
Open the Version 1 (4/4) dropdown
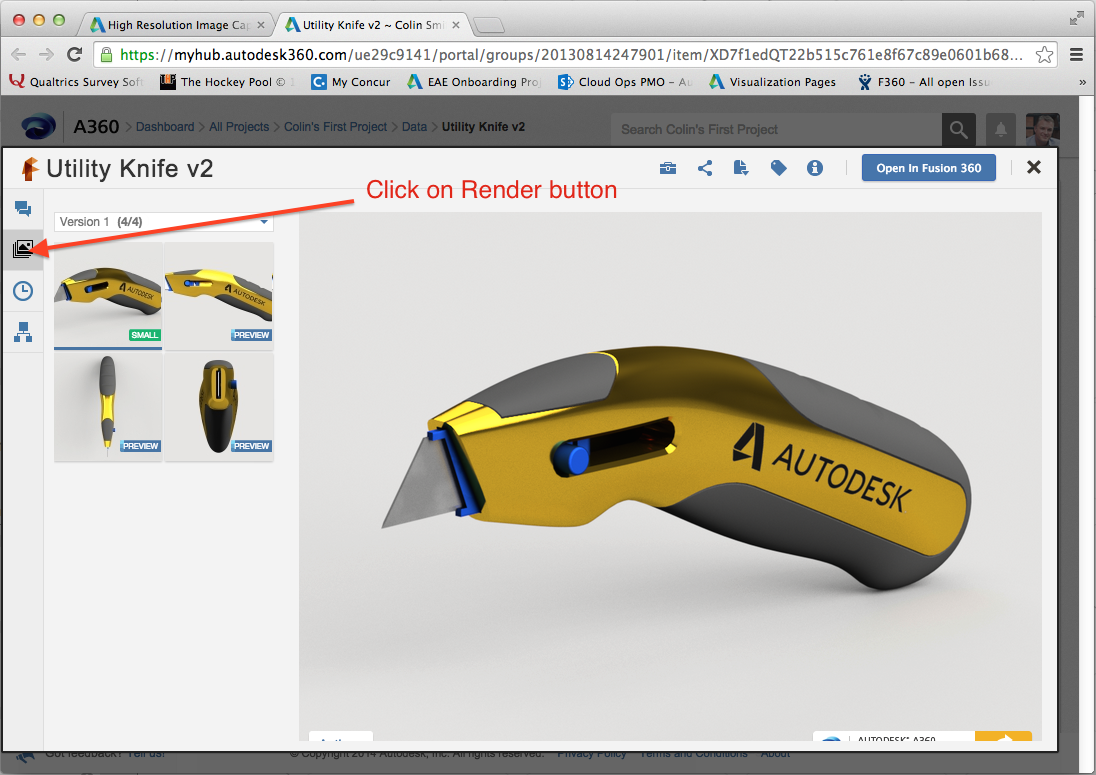163,221
